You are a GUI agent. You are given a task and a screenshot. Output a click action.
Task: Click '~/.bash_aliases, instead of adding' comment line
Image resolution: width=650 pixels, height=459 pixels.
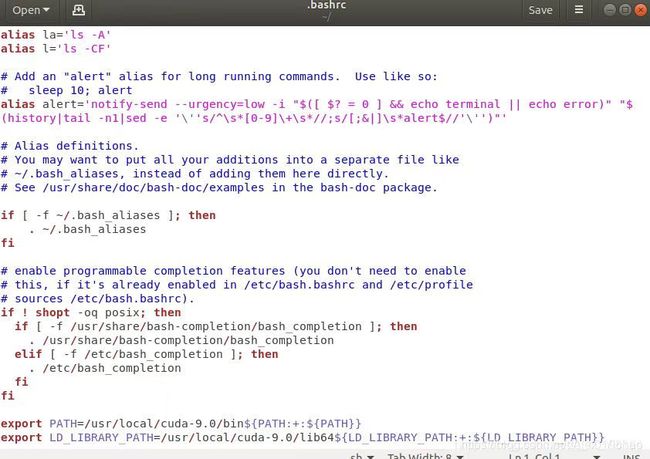[x=195, y=174]
